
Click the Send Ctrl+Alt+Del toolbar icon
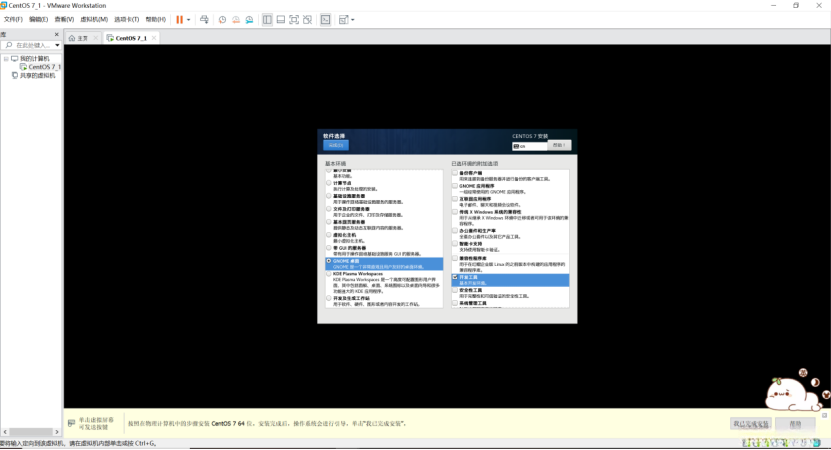(204, 20)
